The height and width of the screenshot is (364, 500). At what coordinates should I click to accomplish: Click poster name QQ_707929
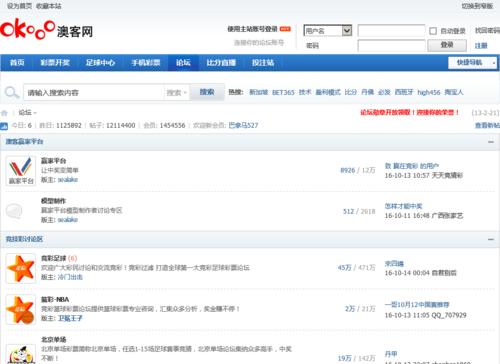tap(449, 315)
